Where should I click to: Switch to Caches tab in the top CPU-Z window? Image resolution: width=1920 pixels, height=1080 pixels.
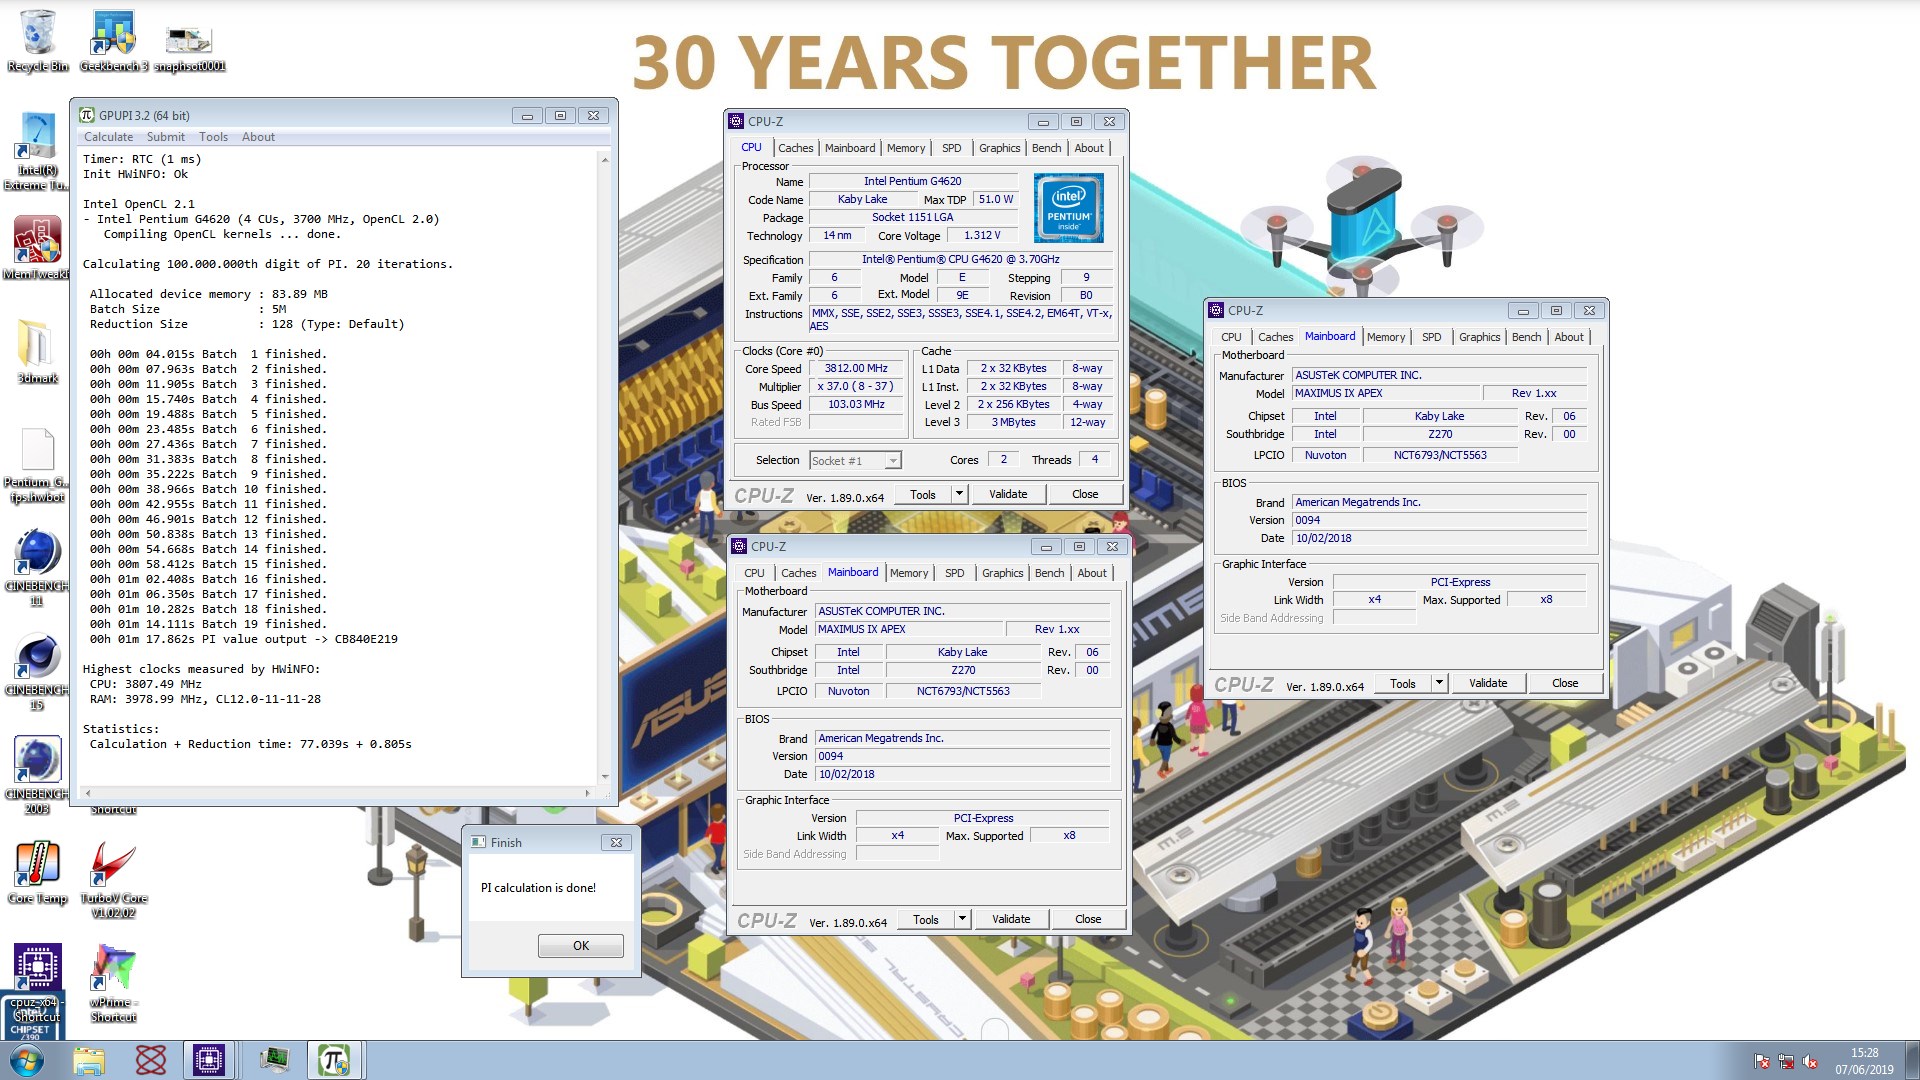click(796, 148)
